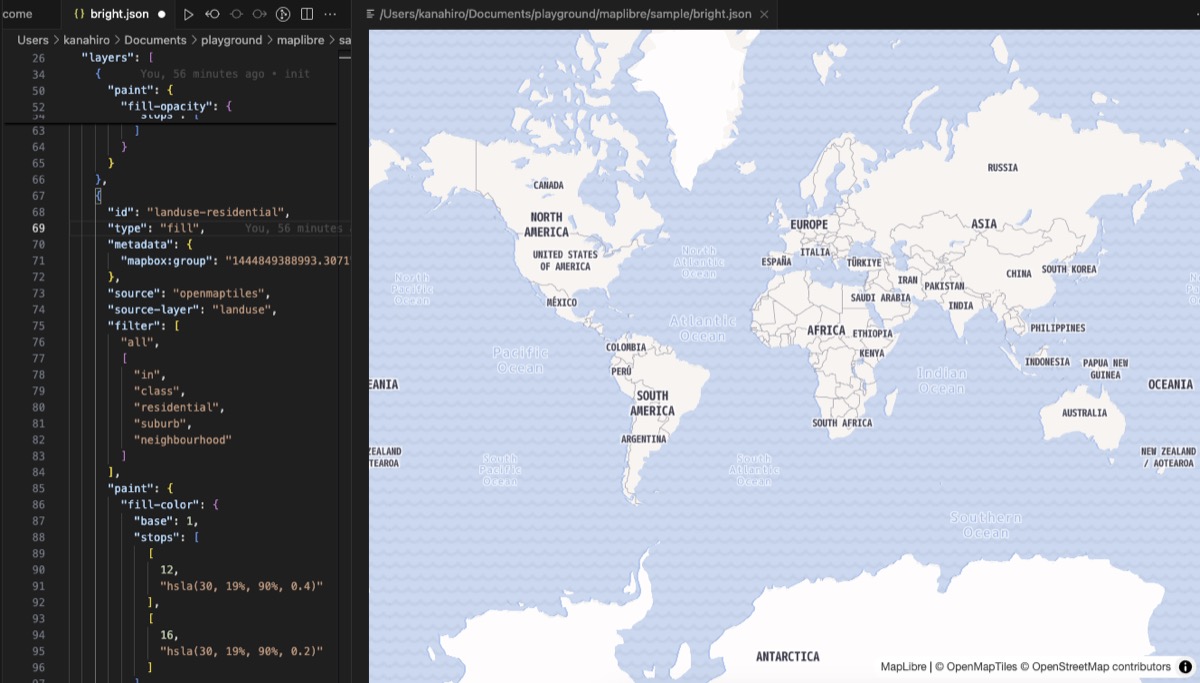Click the RUSSIA label on the map
The height and width of the screenshot is (683, 1200).
point(1002,168)
